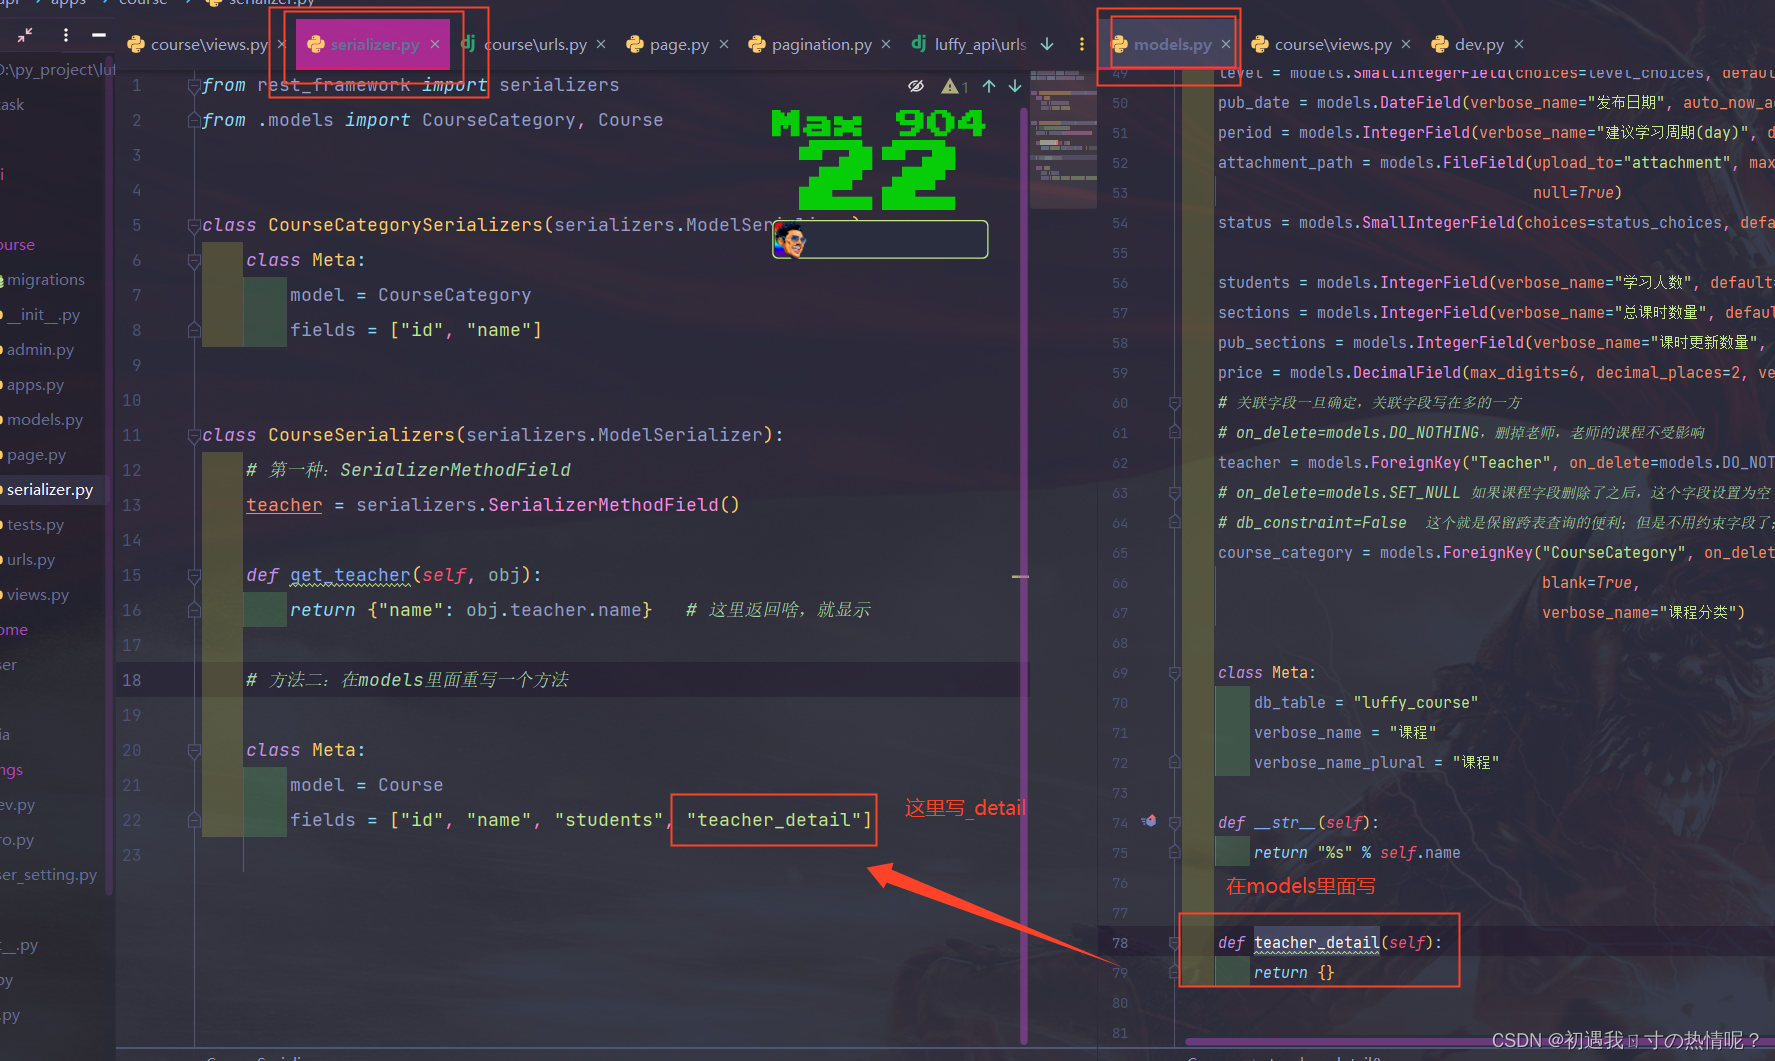1775x1061 pixels.
Task: Click the luffy_course db_table string
Action: coord(1415,702)
